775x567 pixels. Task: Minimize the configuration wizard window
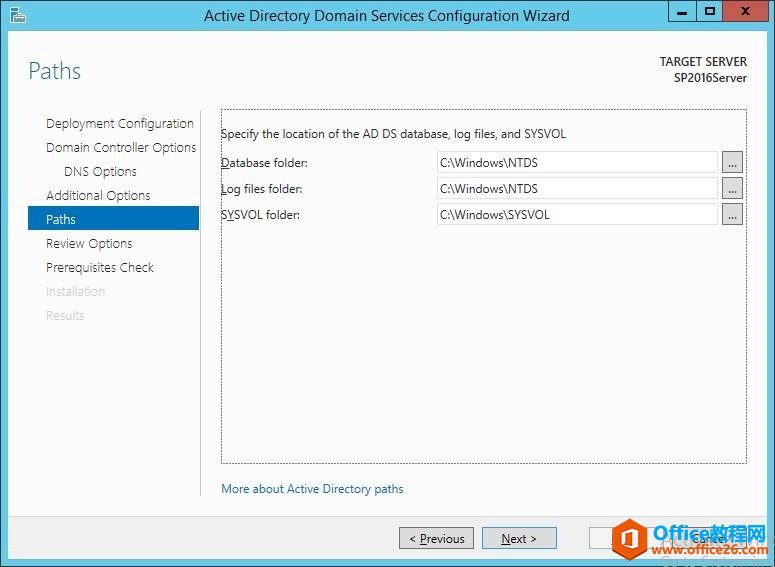coord(684,11)
